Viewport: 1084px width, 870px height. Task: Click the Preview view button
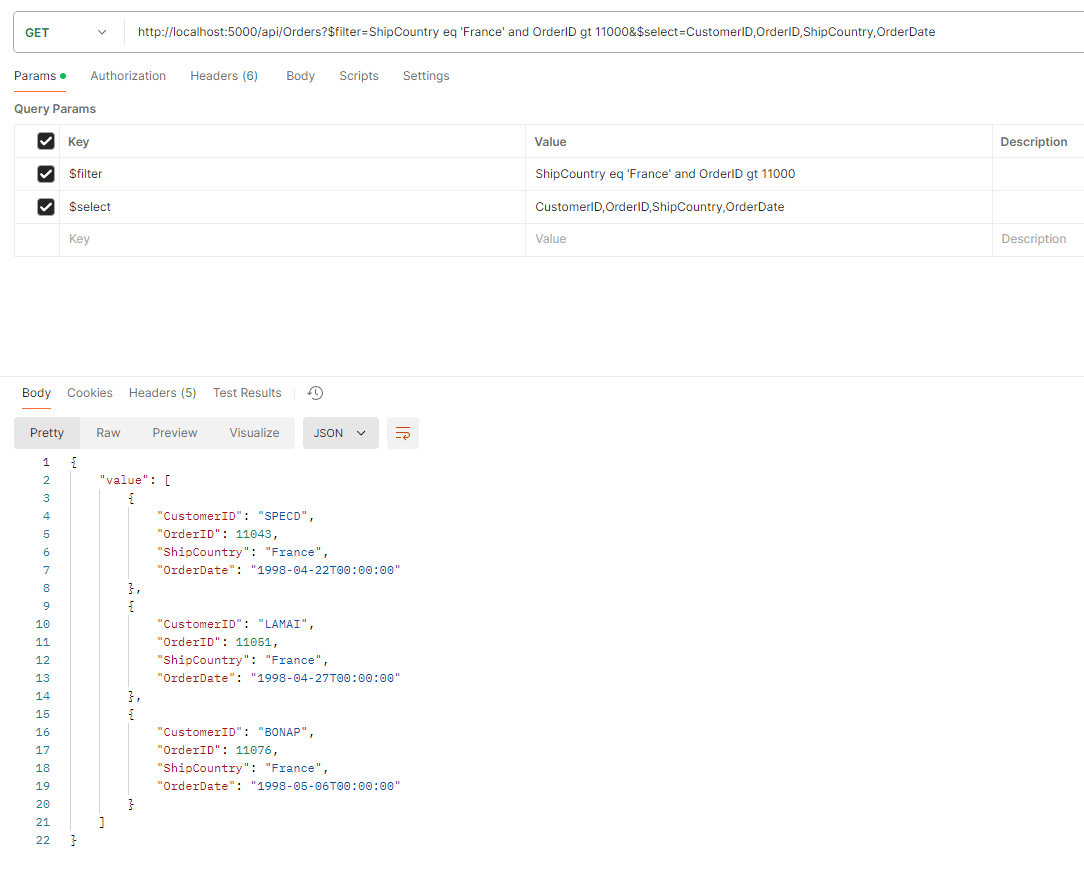pos(175,433)
